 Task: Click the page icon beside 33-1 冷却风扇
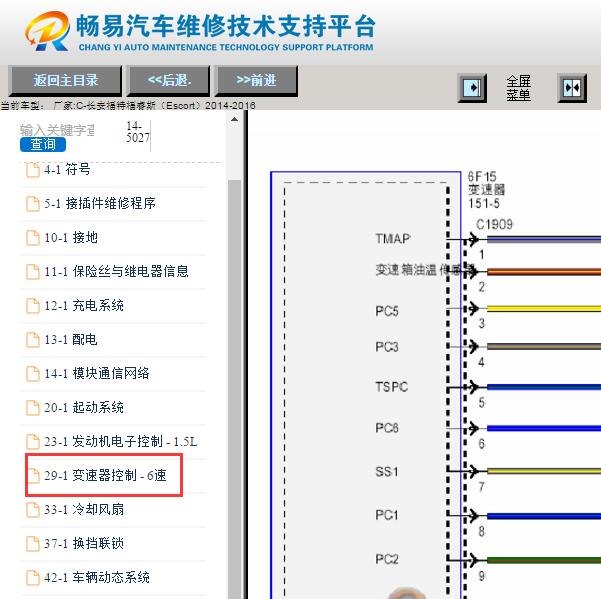point(33,510)
